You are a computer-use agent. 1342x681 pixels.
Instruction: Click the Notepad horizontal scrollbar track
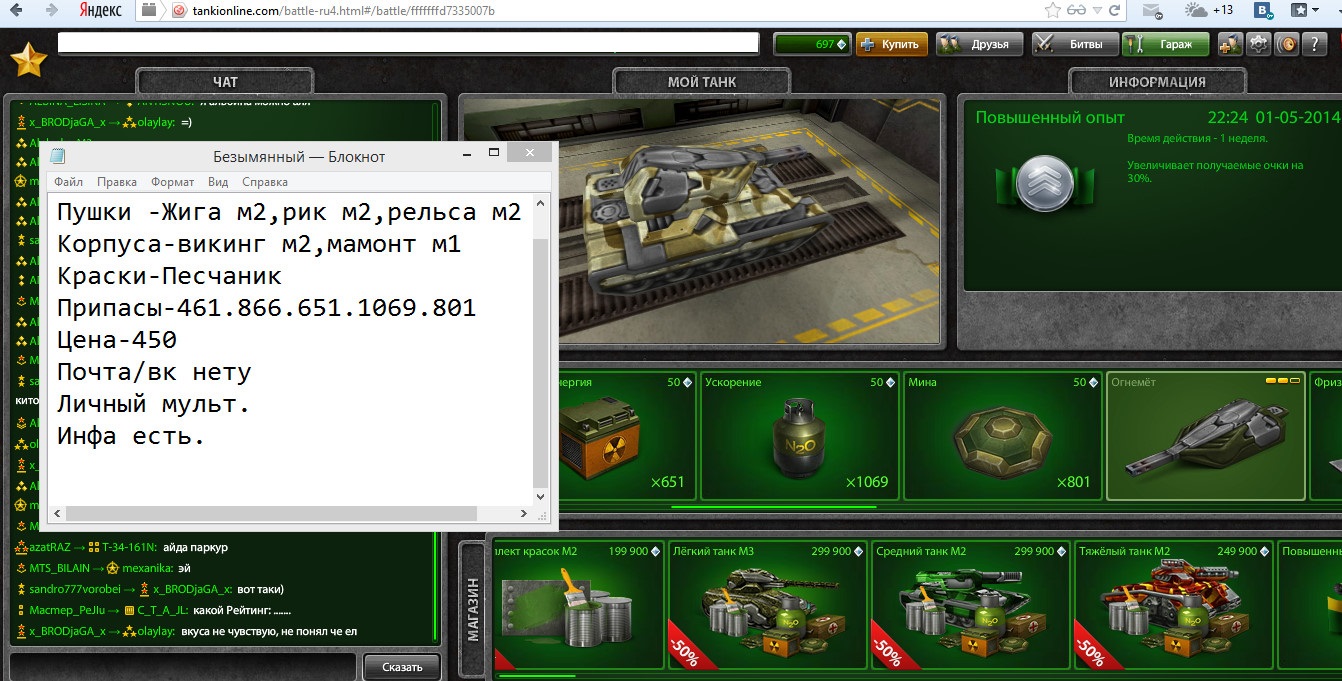pyautogui.click(x=291, y=513)
